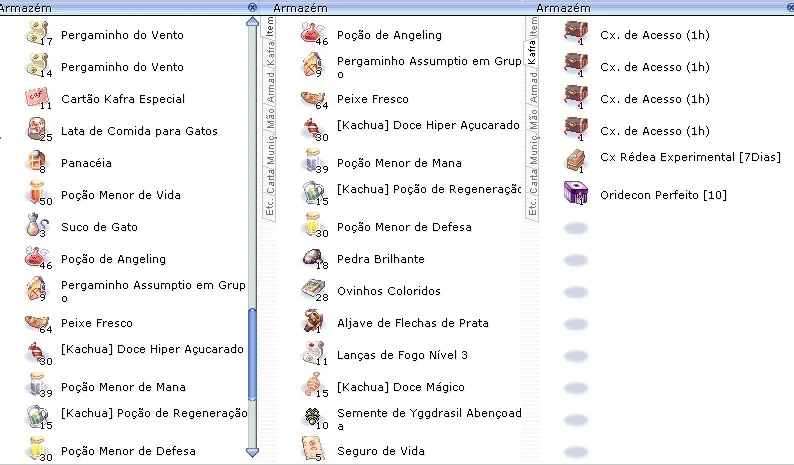Image resolution: width=794 pixels, height=465 pixels.
Task: Select the [Kachua] Doce Mágico candy icon
Action: [x=314, y=385]
